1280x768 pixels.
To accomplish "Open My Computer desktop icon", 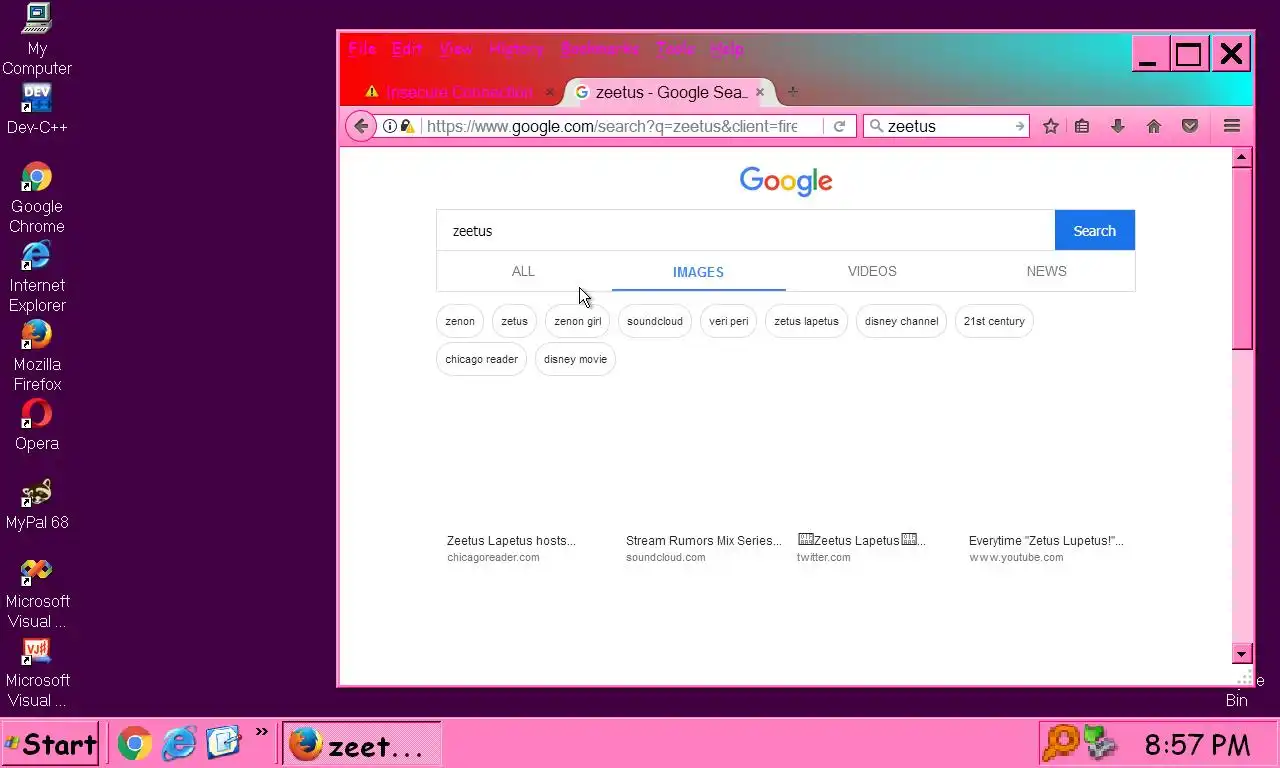I will pyautogui.click(x=37, y=39).
